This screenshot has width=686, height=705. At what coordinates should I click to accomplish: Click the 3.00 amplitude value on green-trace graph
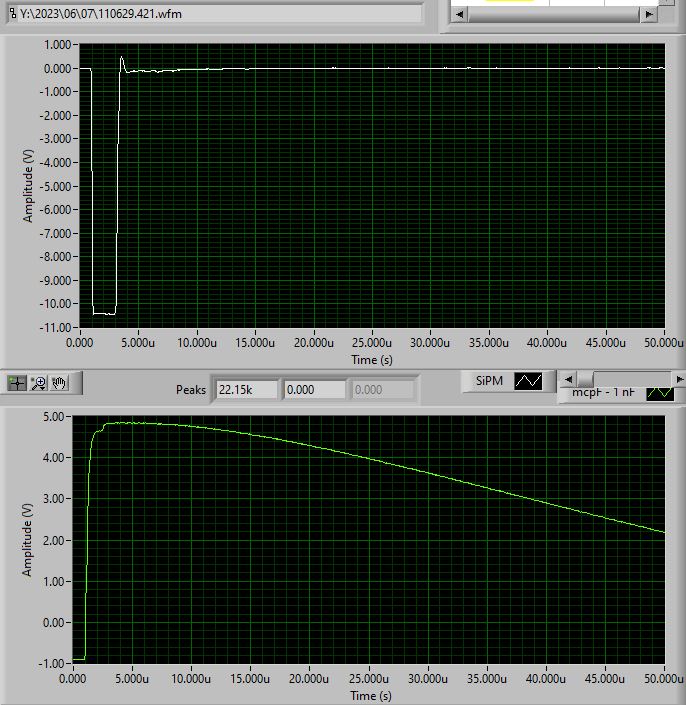coord(53,499)
